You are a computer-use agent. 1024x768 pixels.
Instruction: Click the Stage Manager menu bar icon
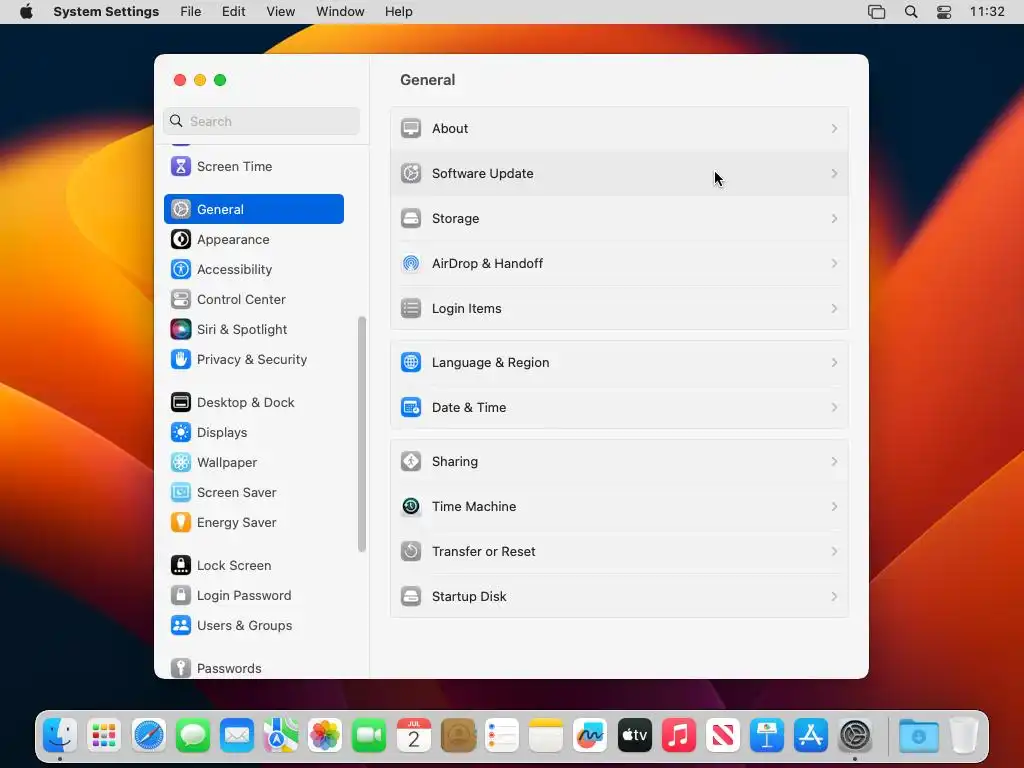876,12
